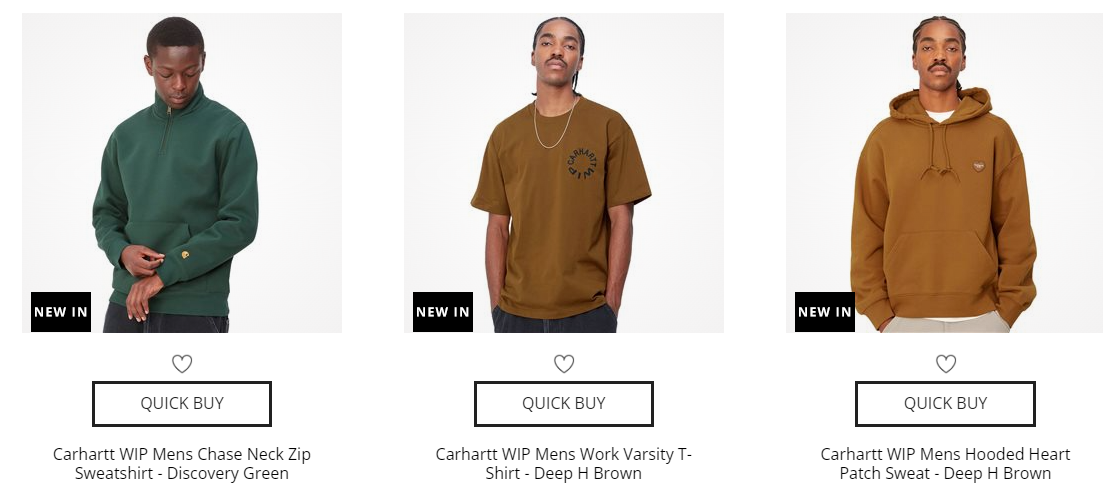The image size is (1103, 499).
Task: Click the heart icon under the Hooded Heart Patch Sweat
Action: click(946, 363)
